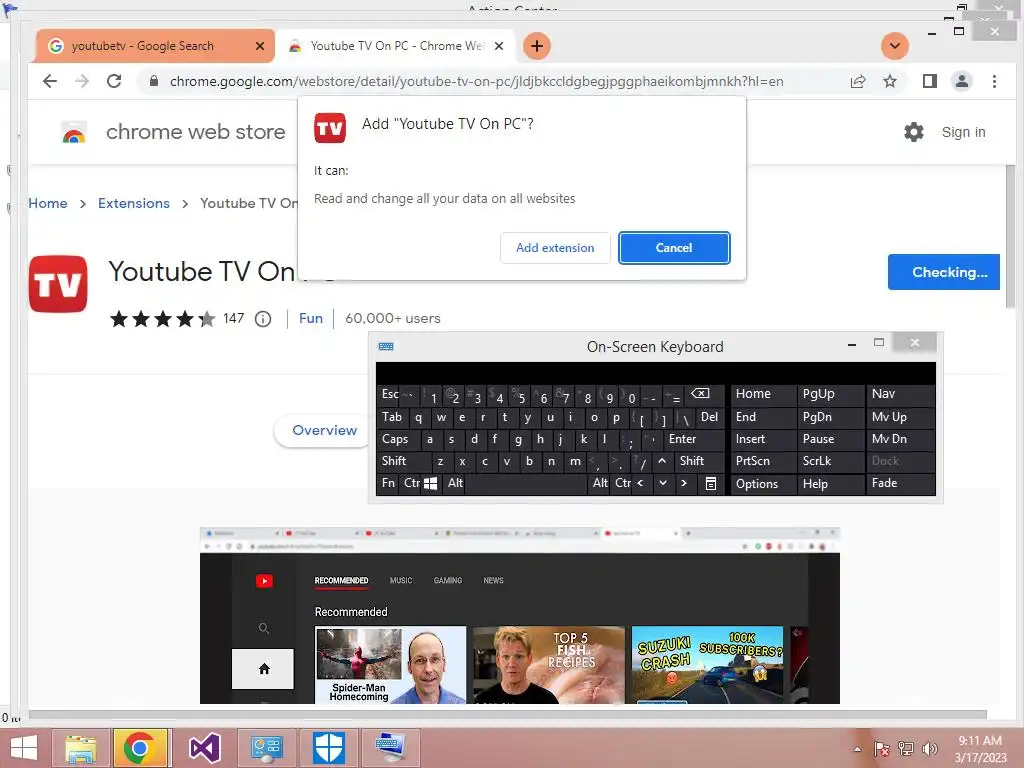Select the Overview tab
The height and width of the screenshot is (768, 1024).
(325, 430)
